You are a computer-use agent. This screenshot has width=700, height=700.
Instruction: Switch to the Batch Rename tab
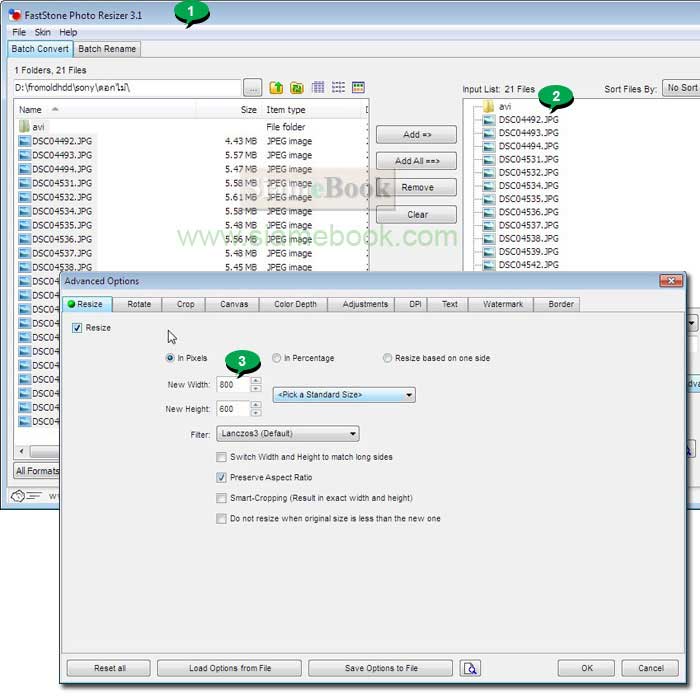107,49
